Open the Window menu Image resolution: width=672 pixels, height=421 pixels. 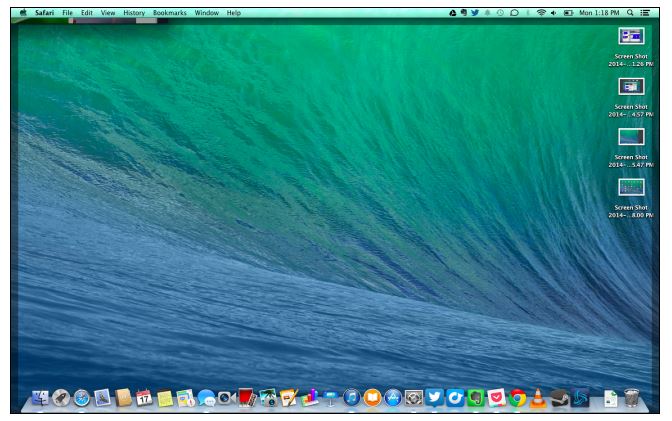tap(207, 13)
